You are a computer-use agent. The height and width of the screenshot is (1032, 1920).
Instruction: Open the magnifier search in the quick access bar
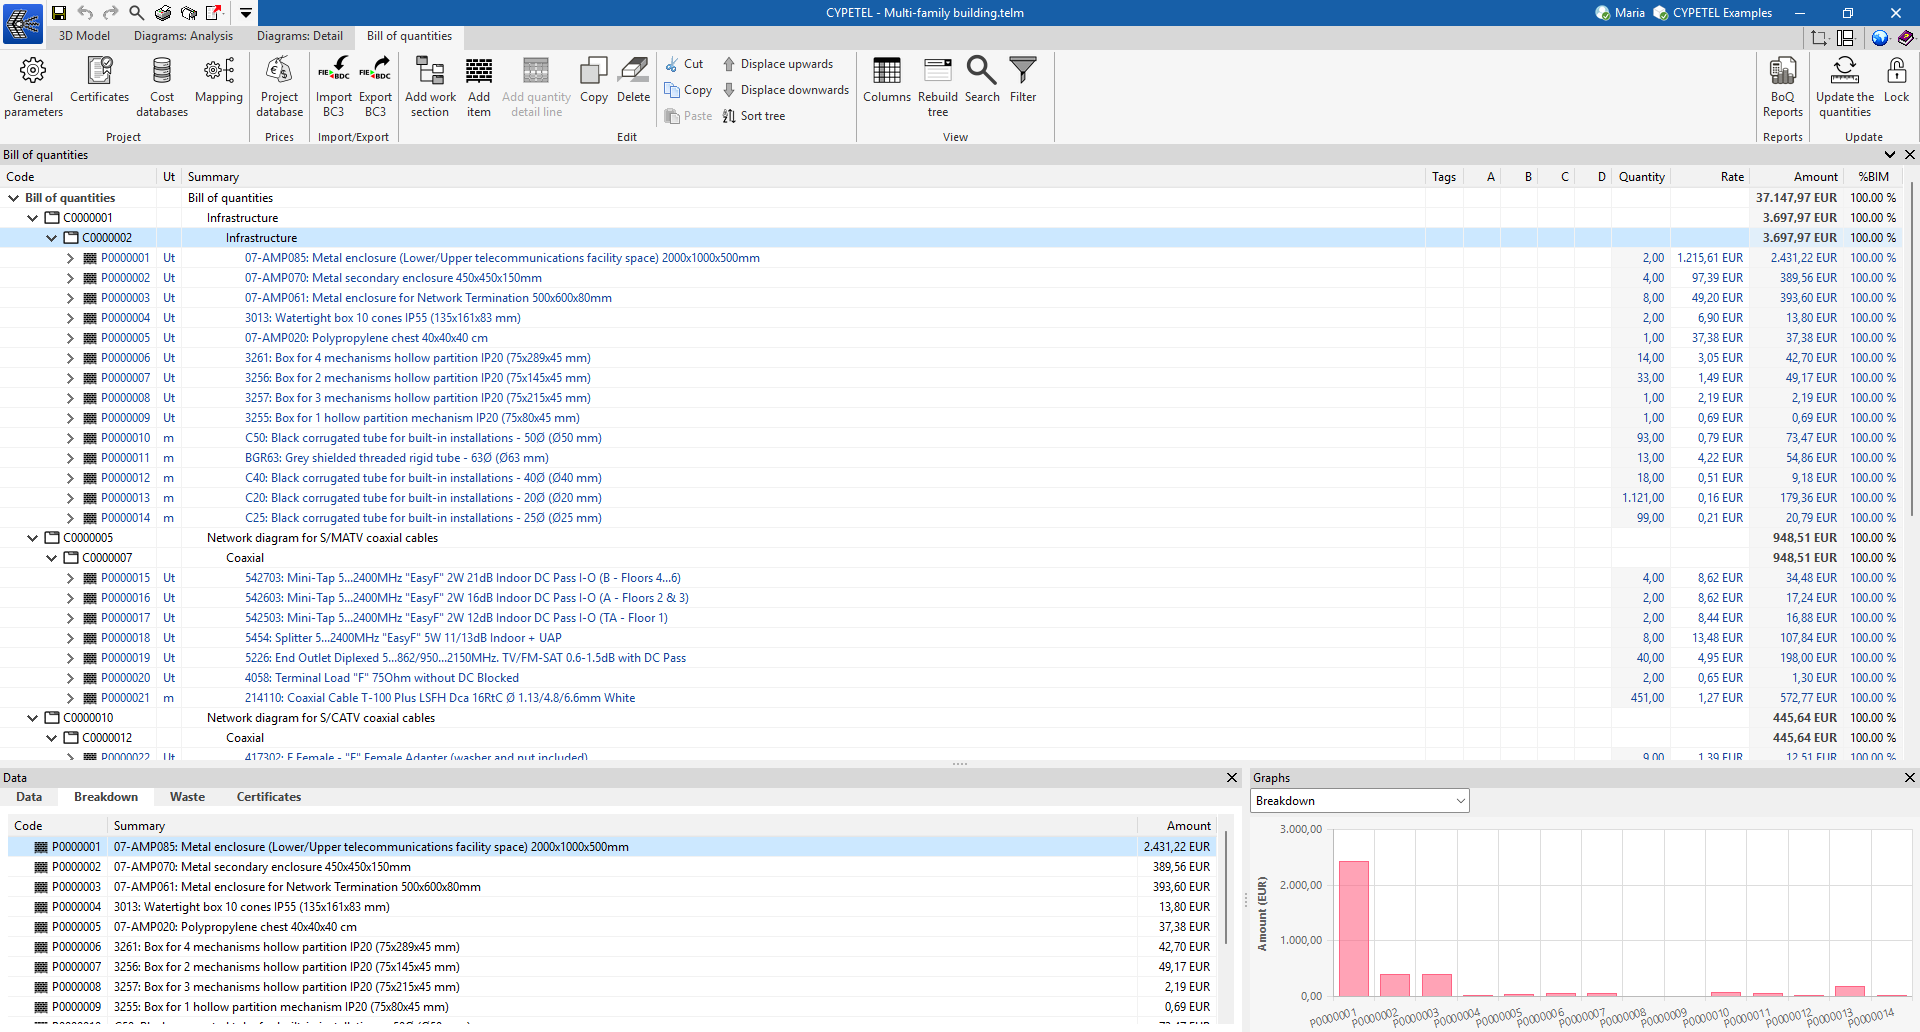point(137,13)
